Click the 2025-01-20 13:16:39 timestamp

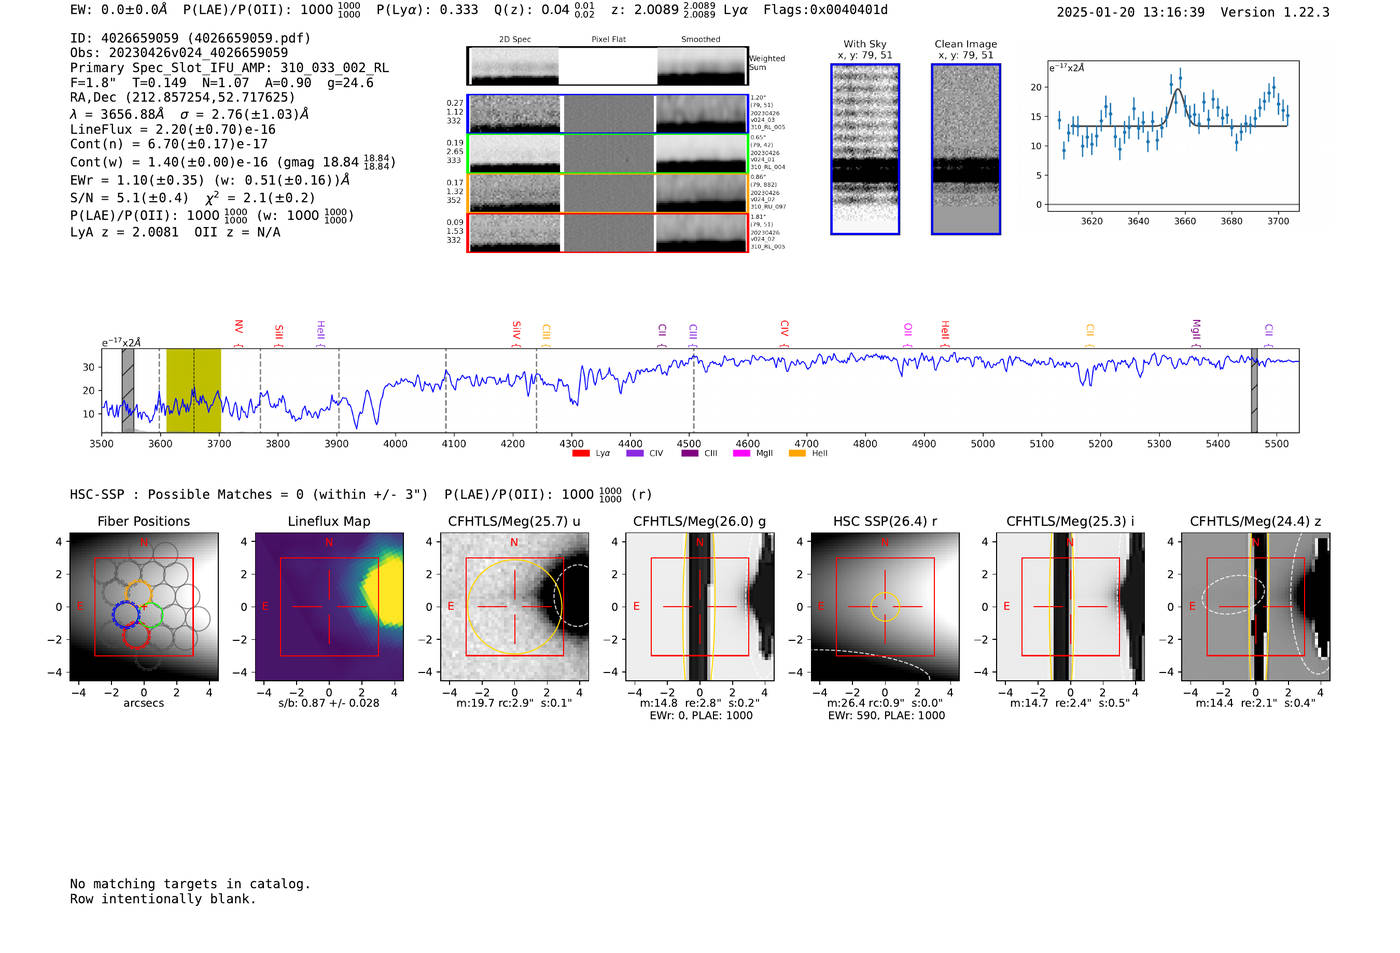pyautogui.click(x=1131, y=12)
